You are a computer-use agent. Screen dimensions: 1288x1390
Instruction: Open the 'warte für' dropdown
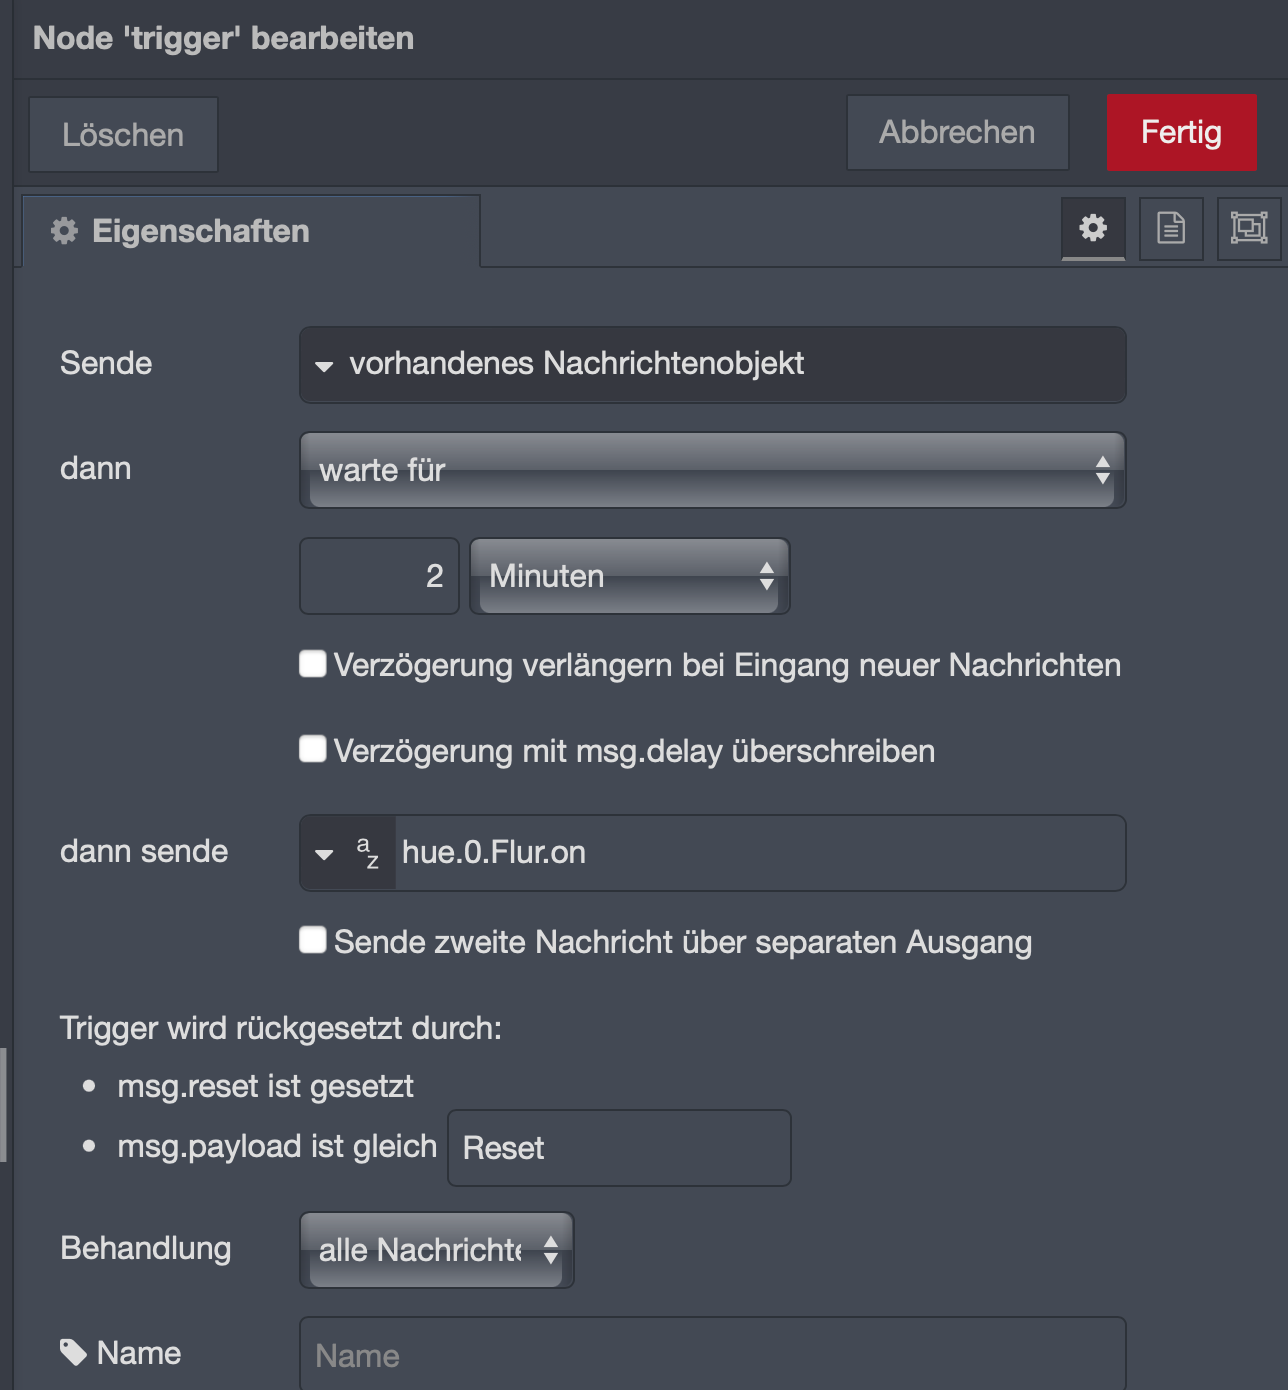tap(713, 470)
